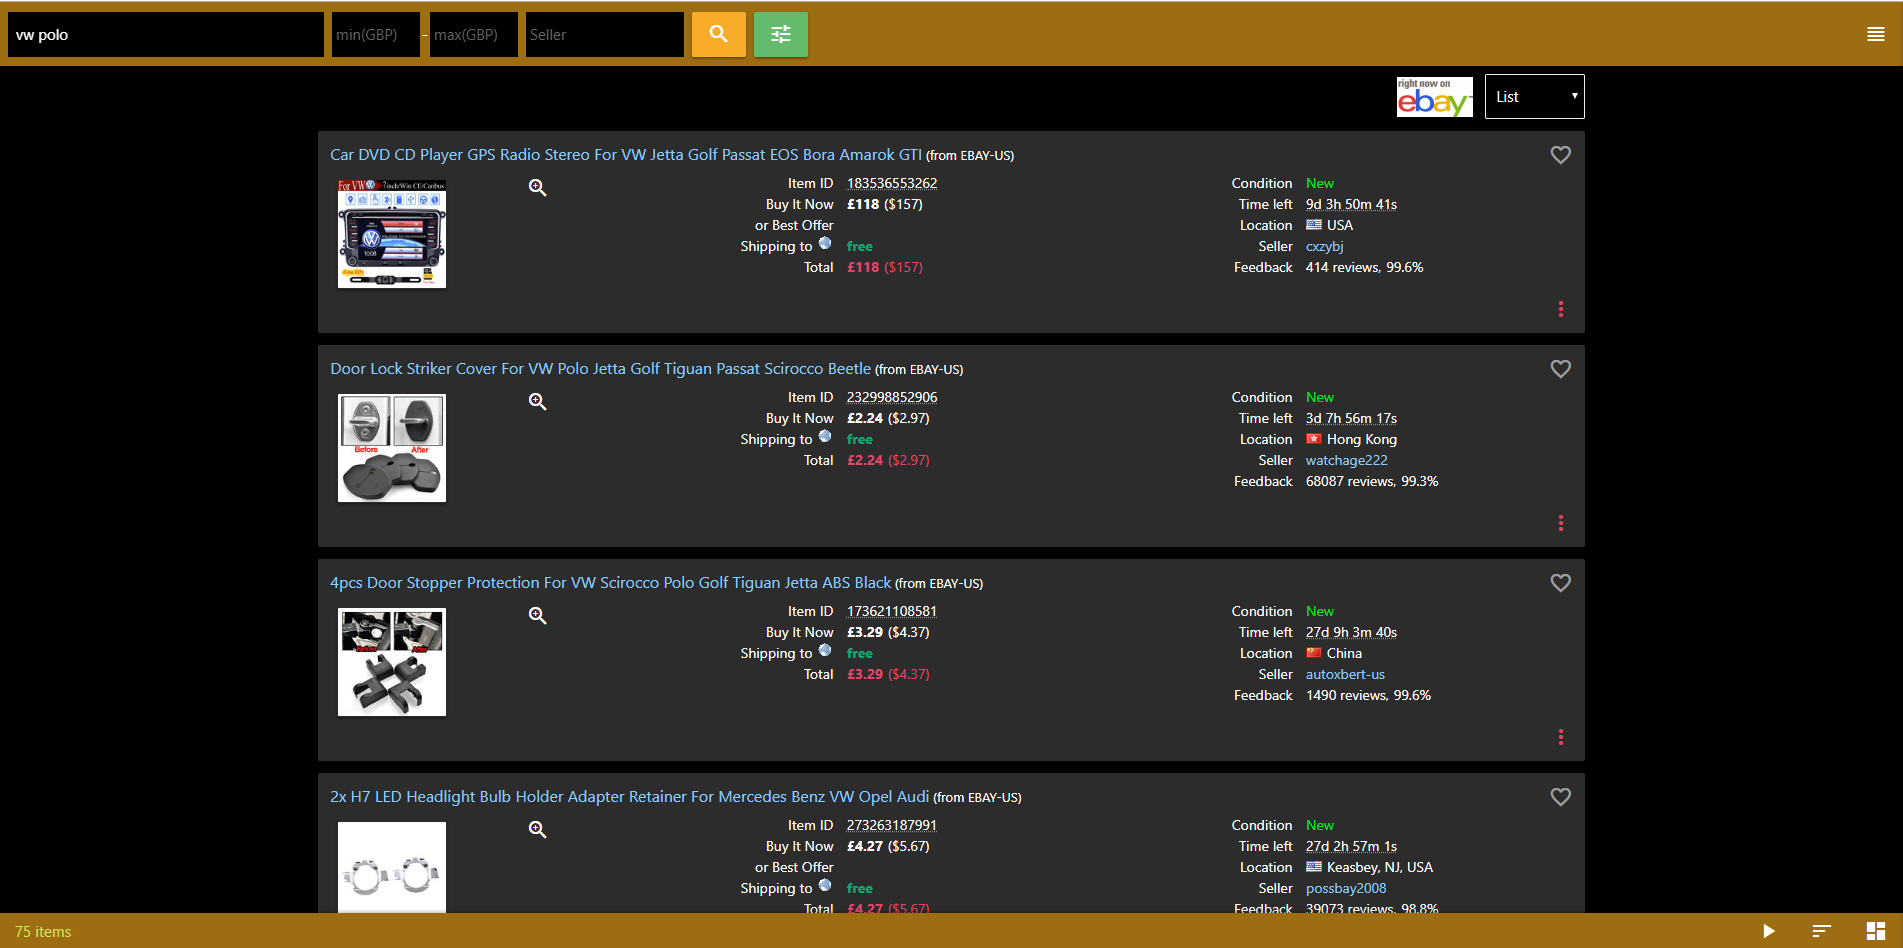Zoom image of Door Lock Striker Cover listing
Screen dimensions: 1903x948
(x=537, y=401)
